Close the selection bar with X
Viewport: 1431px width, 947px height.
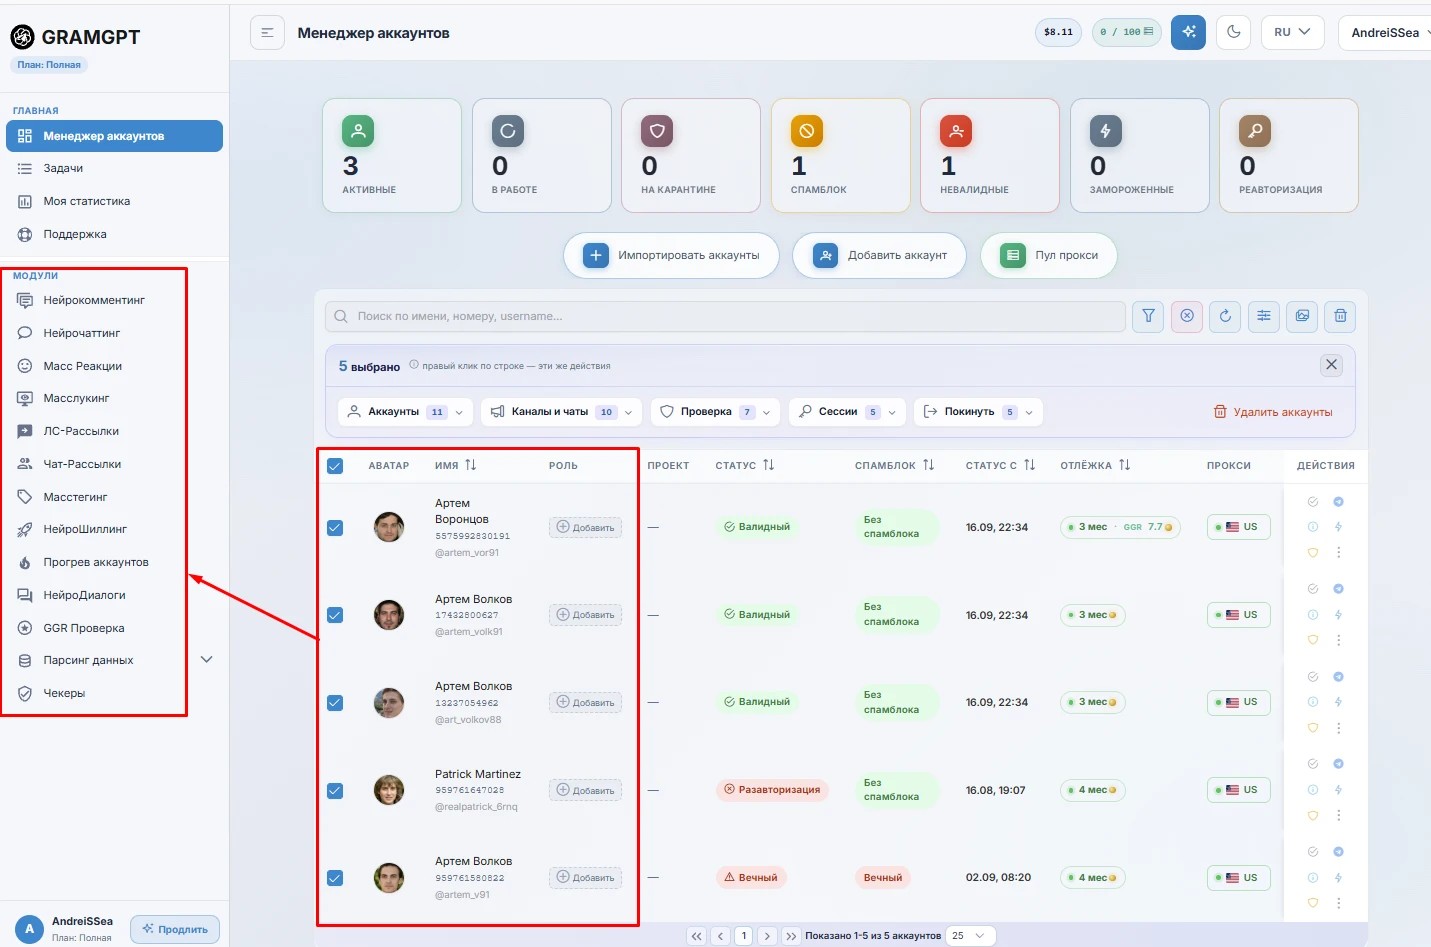[1331, 365]
